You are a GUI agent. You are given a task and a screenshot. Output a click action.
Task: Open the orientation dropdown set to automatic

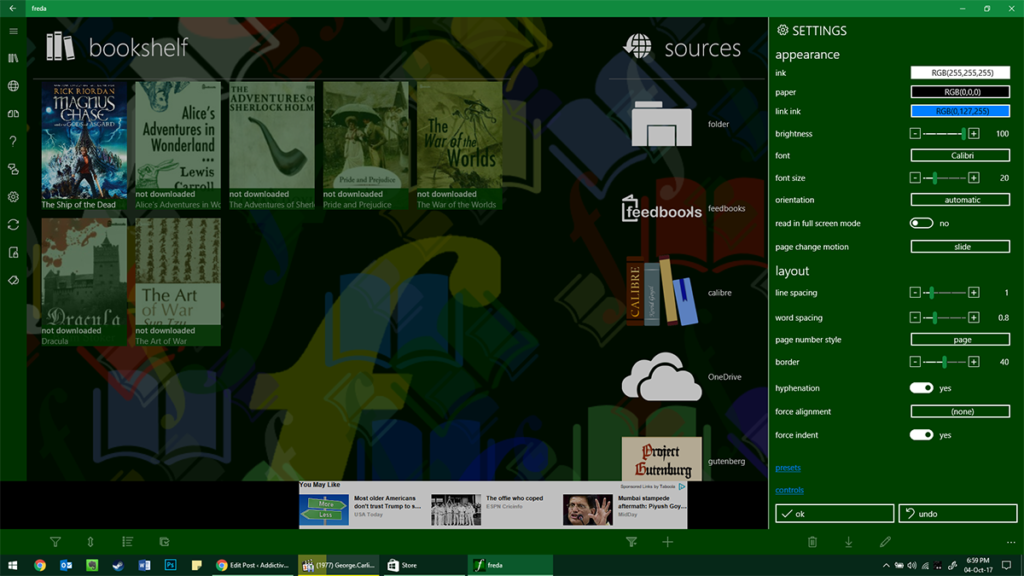(x=959, y=199)
